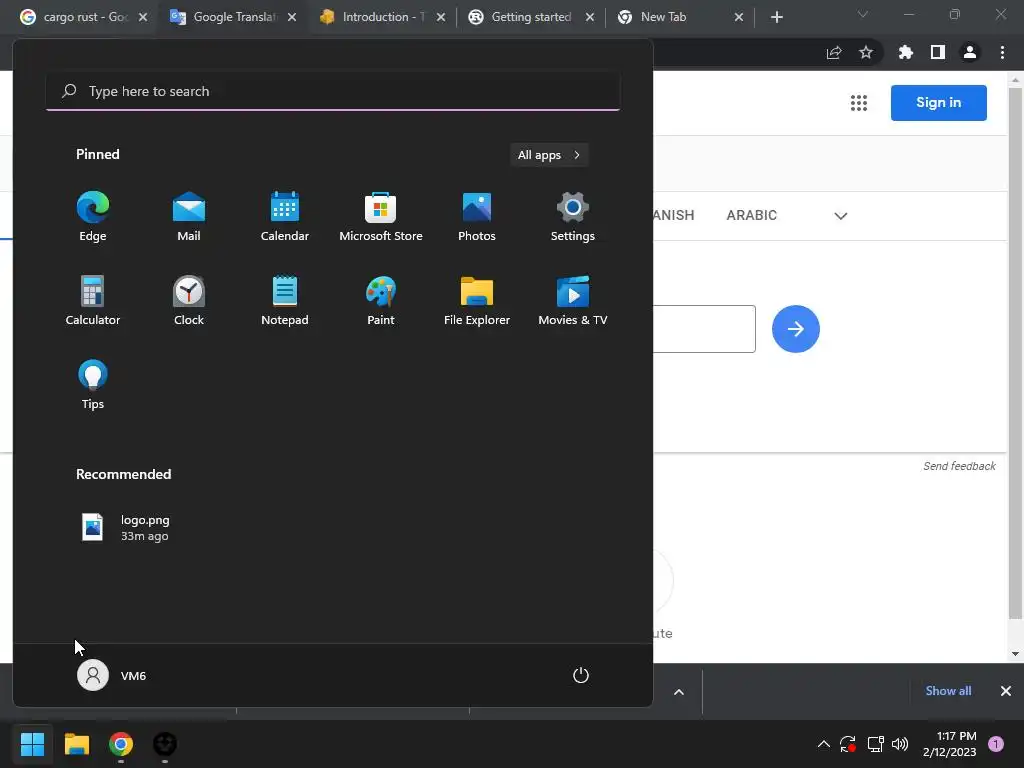The image size is (1024, 768).
Task: Launch the Photos app
Action: click(477, 217)
